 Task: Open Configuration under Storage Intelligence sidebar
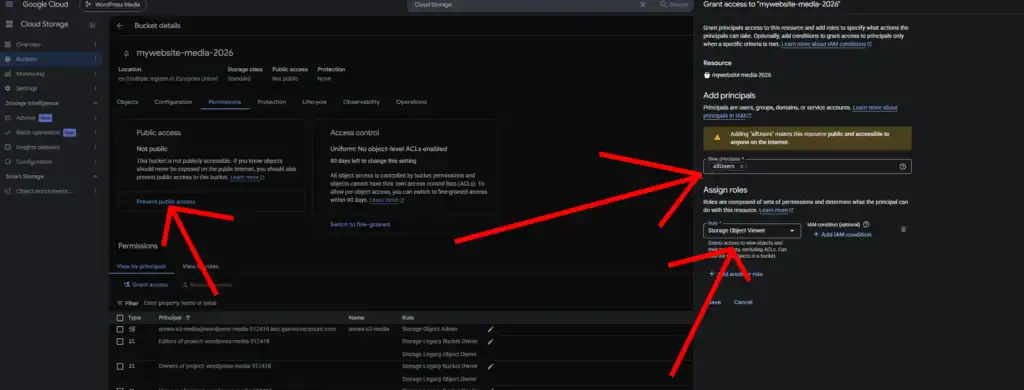point(34,162)
